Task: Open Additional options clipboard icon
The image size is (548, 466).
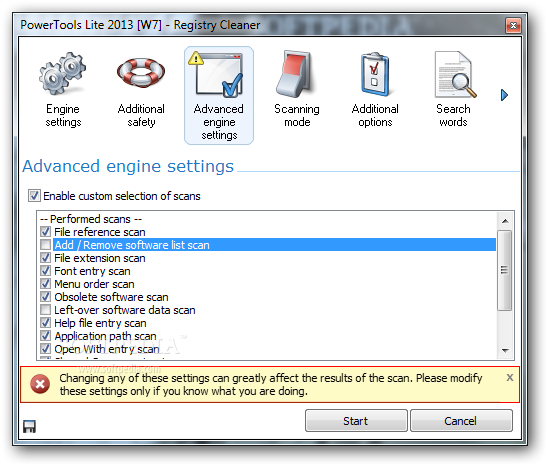Action: [375, 74]
